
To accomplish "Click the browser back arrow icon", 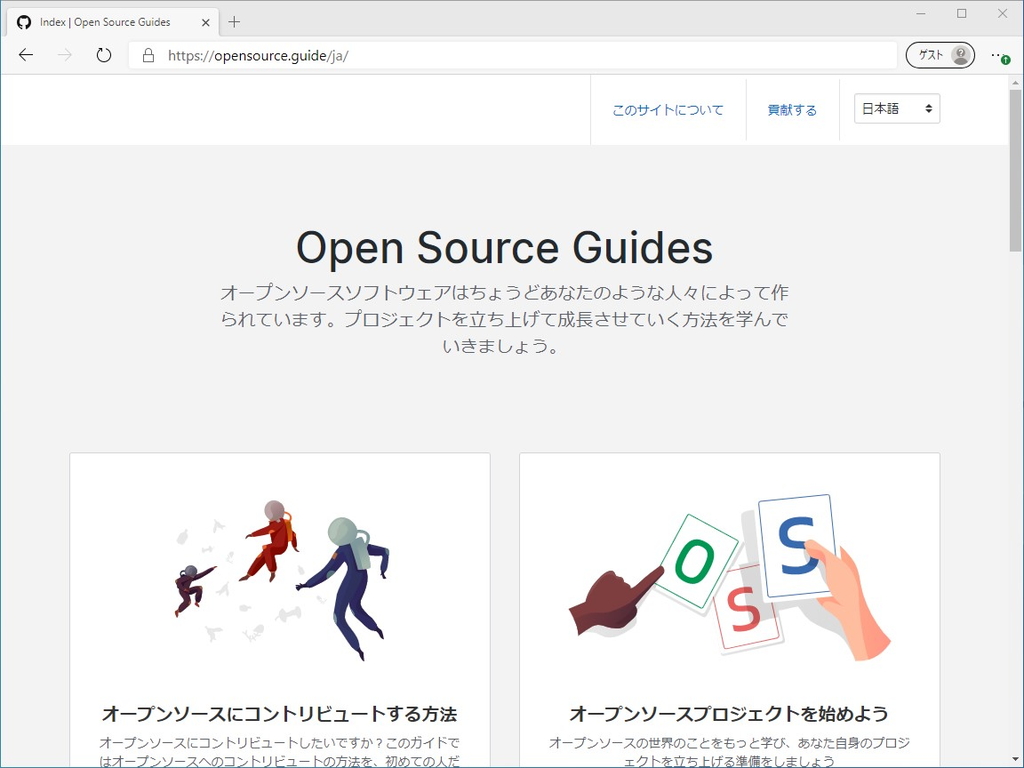I will [x=26, y=55].
